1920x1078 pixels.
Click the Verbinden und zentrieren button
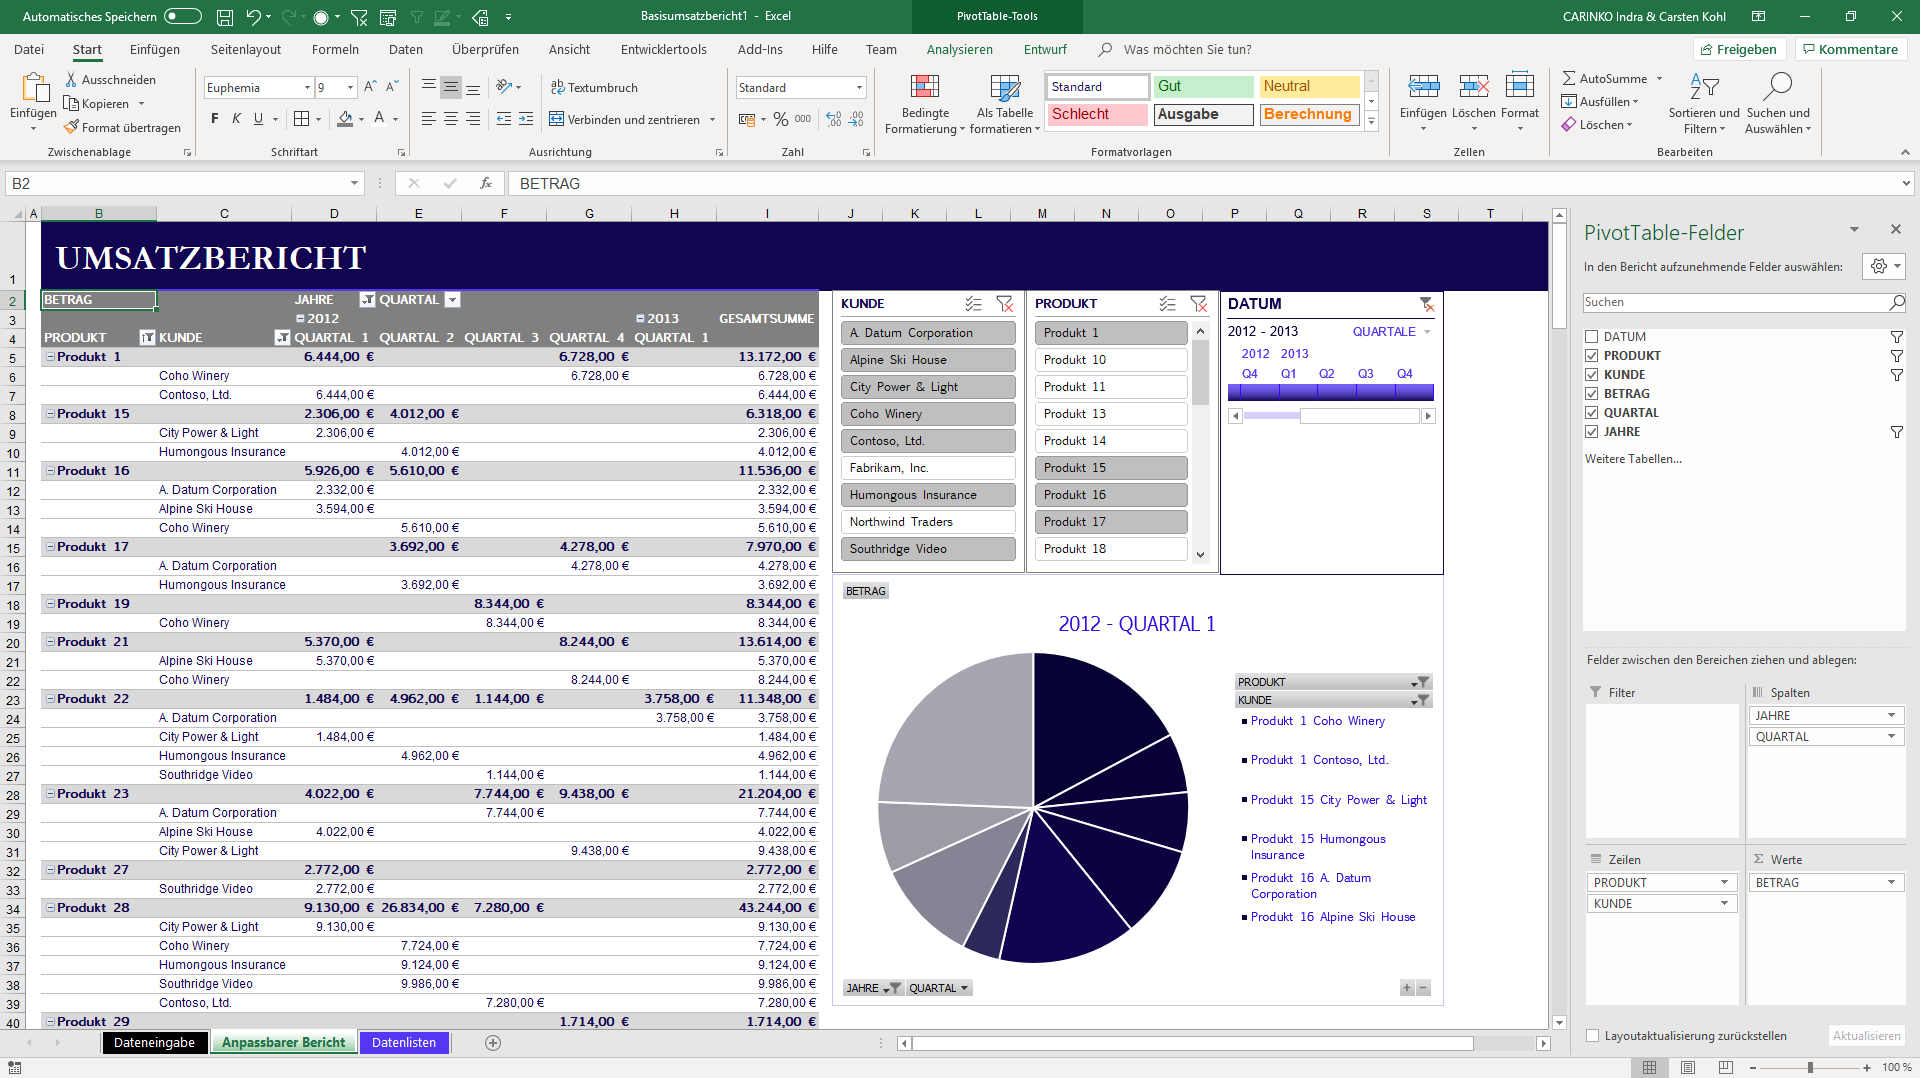(x=624, y=120)
